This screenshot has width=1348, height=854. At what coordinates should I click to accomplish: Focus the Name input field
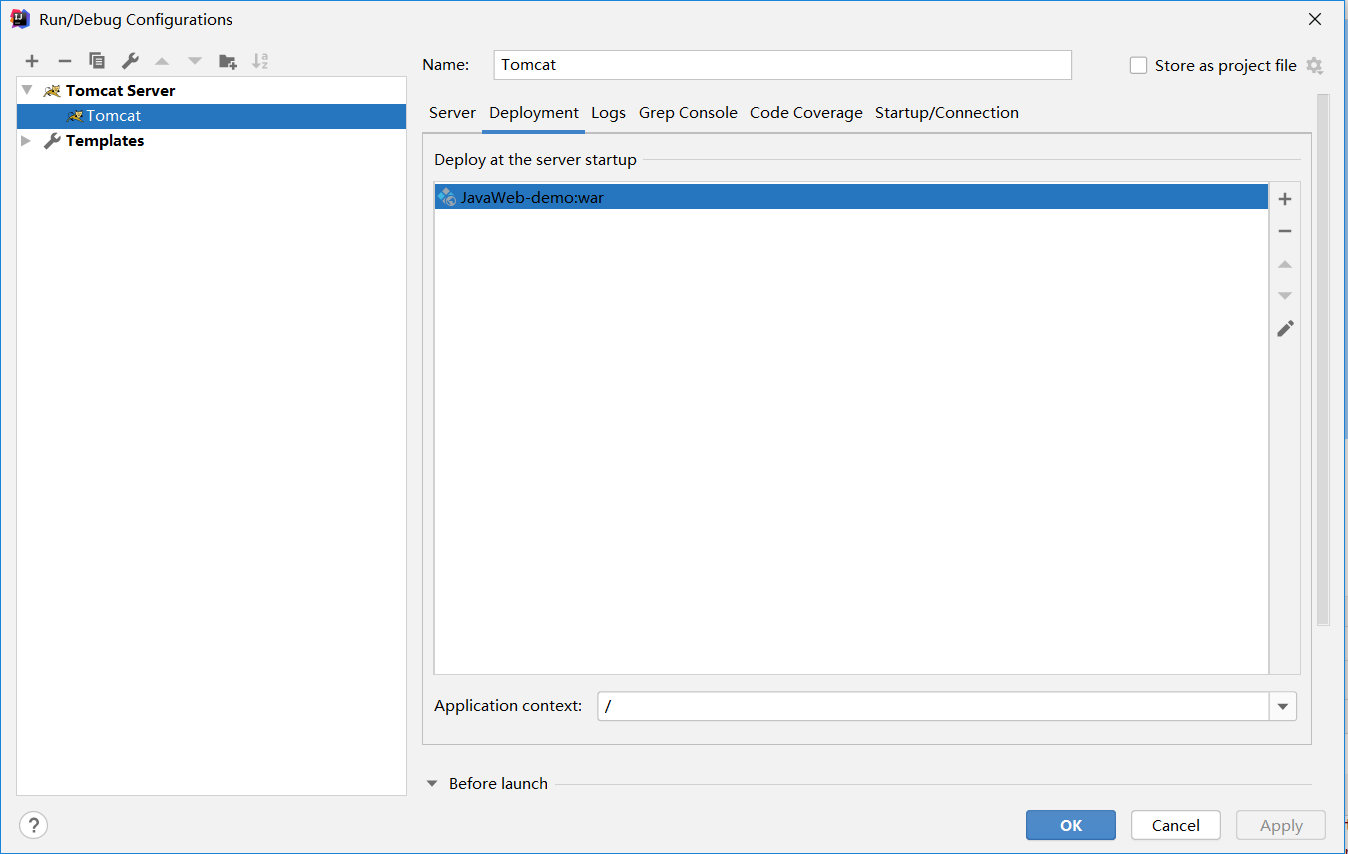pyautogui.click(x=783, y=65)
